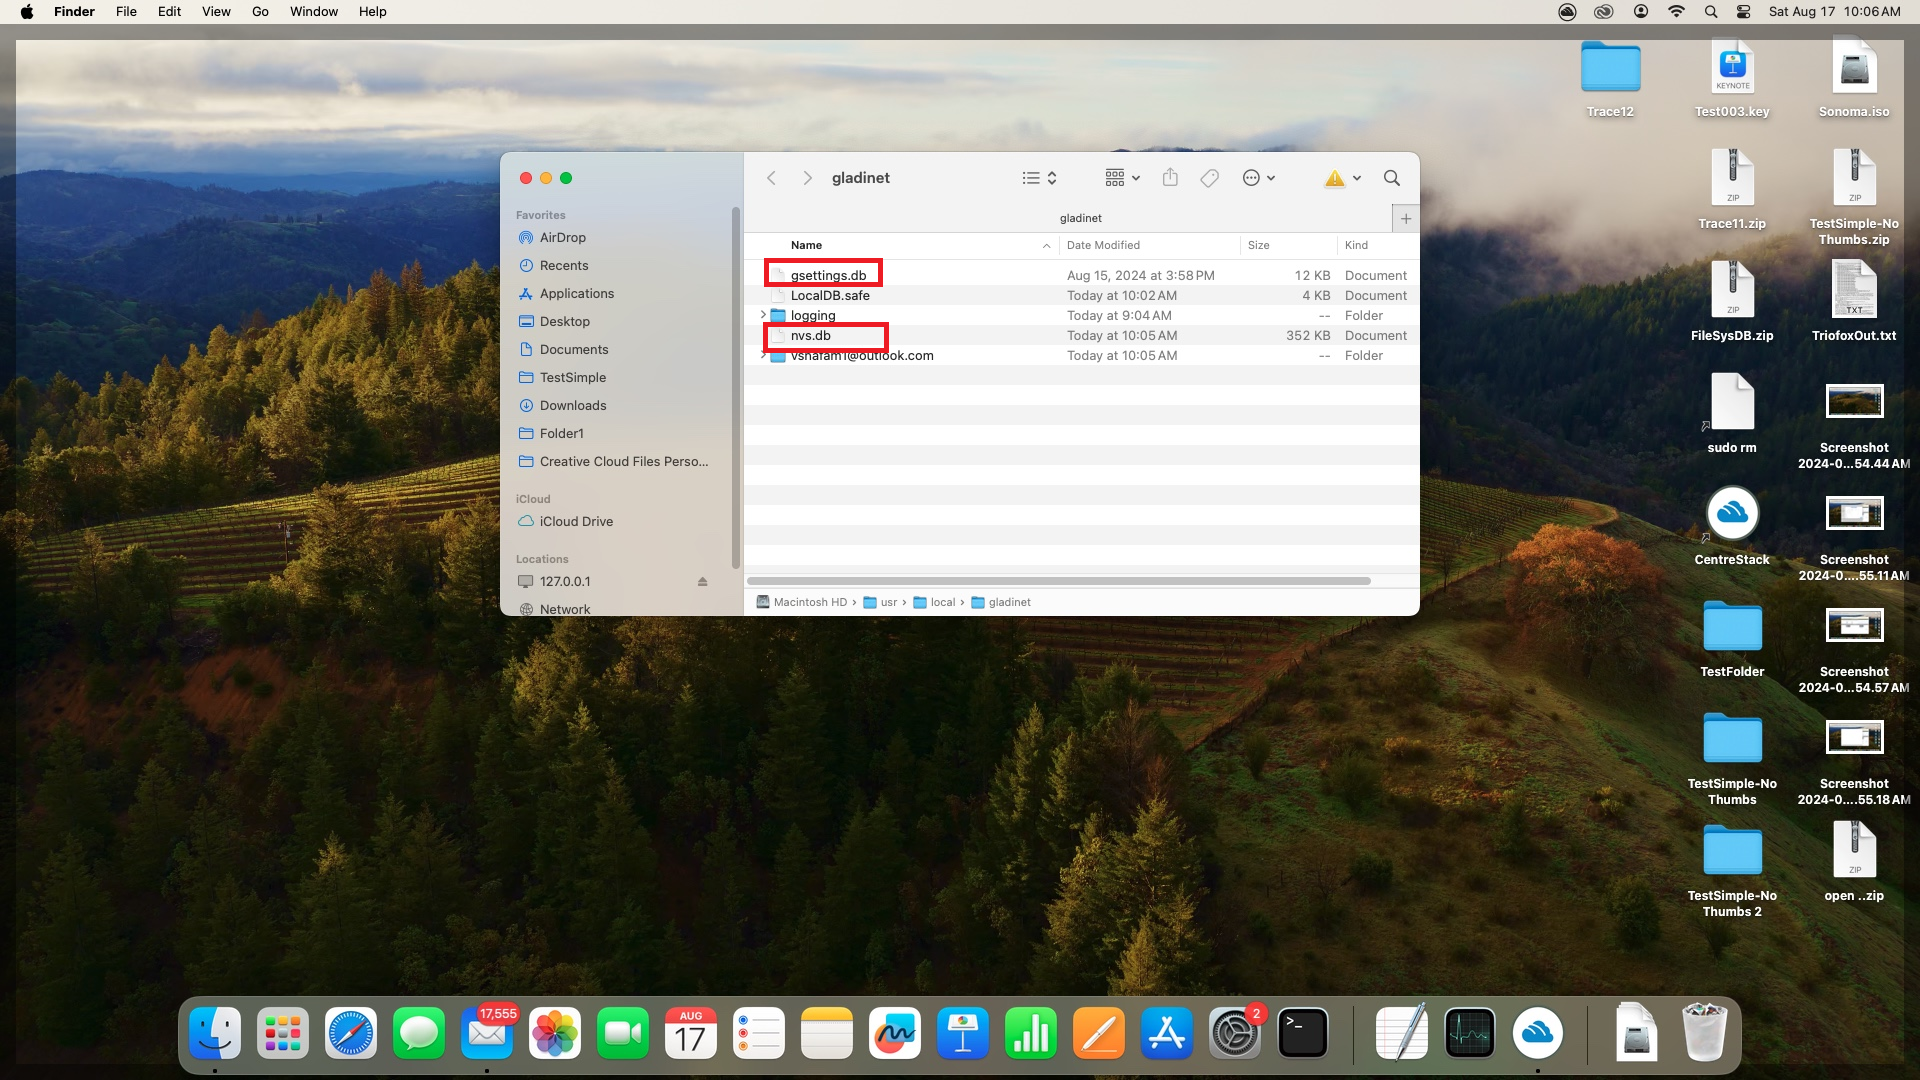Viewport: 1920px width, 1080px height.
Task: Select TriofoxOut.txt on desktop
Action: click(1854, 300)
